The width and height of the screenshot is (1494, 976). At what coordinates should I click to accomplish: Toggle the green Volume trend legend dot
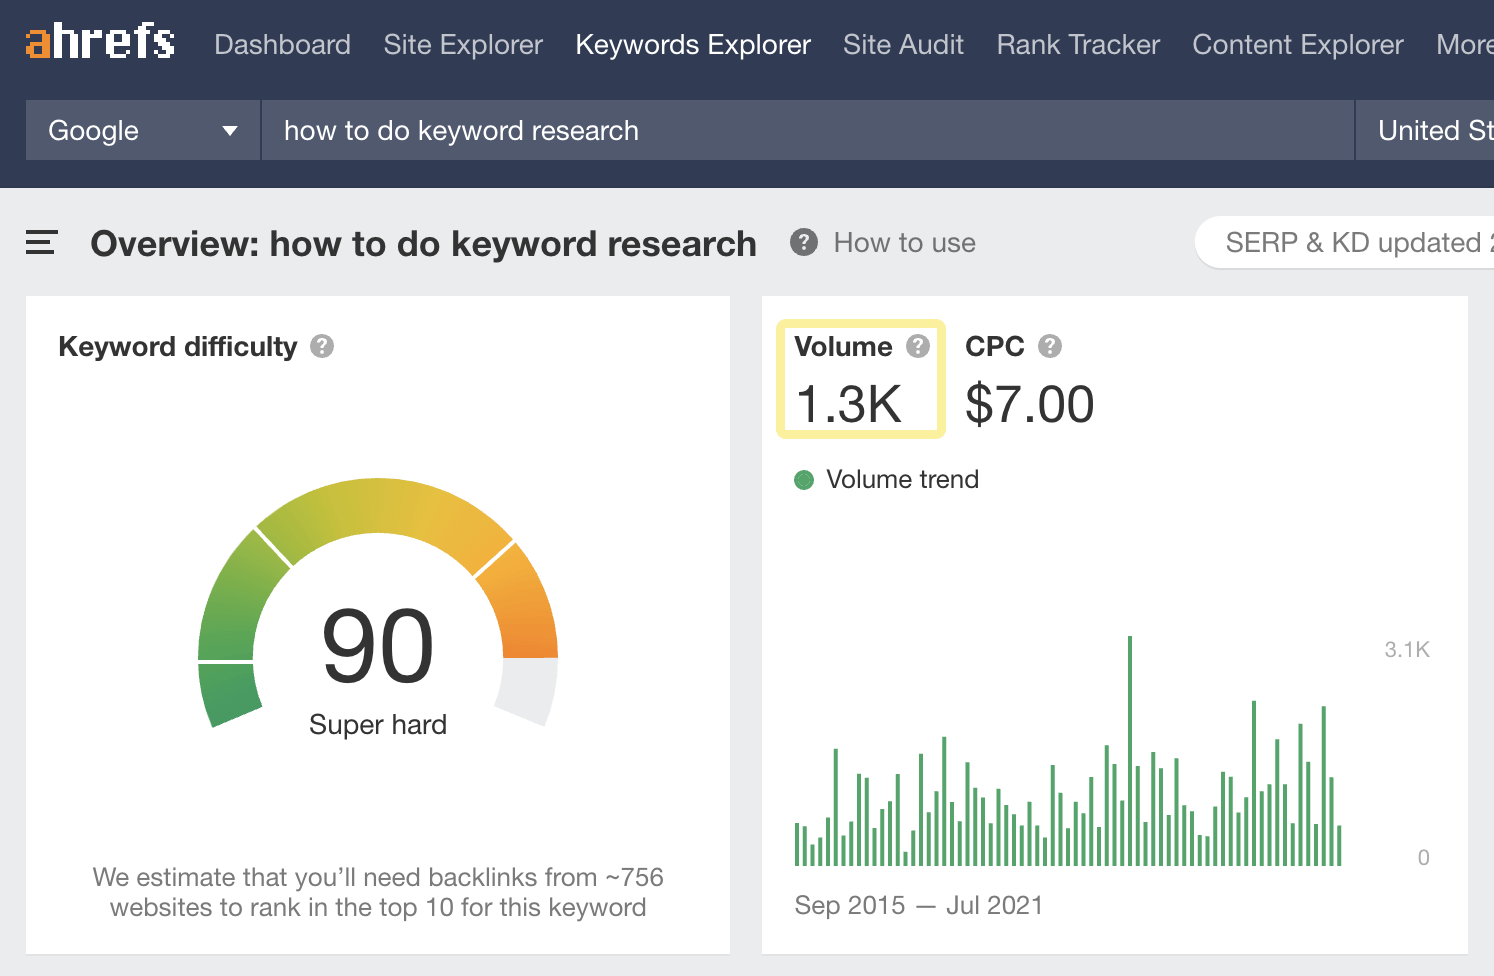804,480
